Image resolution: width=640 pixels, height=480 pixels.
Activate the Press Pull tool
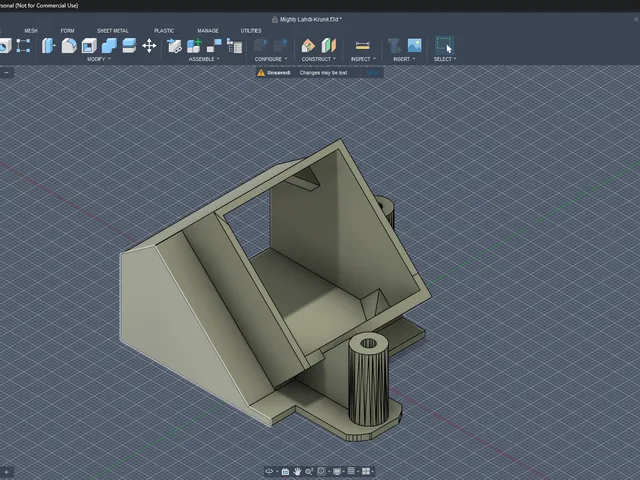(x=48, y=45)
